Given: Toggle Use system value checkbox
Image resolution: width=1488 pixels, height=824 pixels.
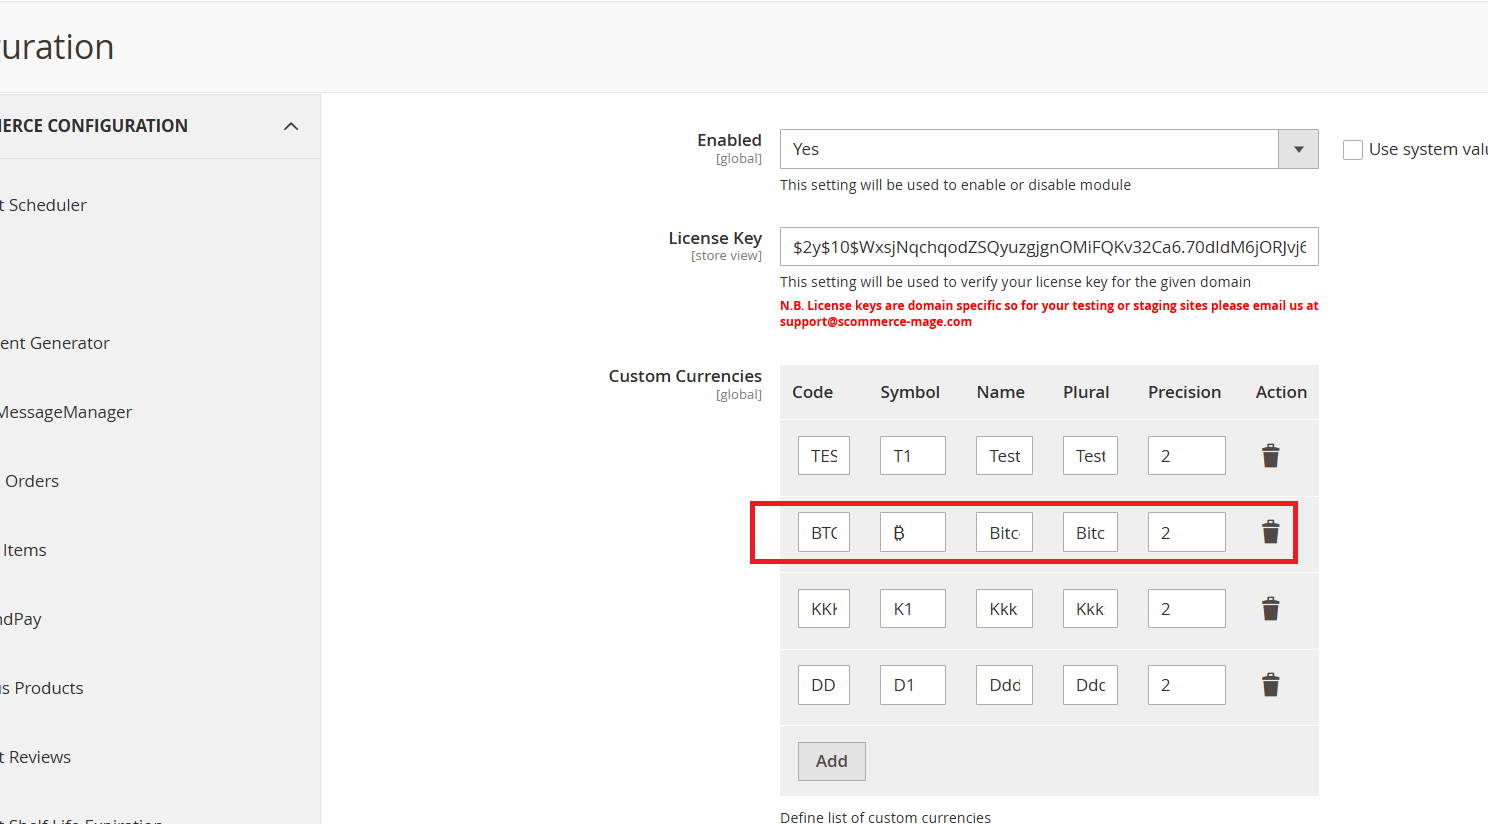Looking at the screenshot, I should coord(1353,150).
